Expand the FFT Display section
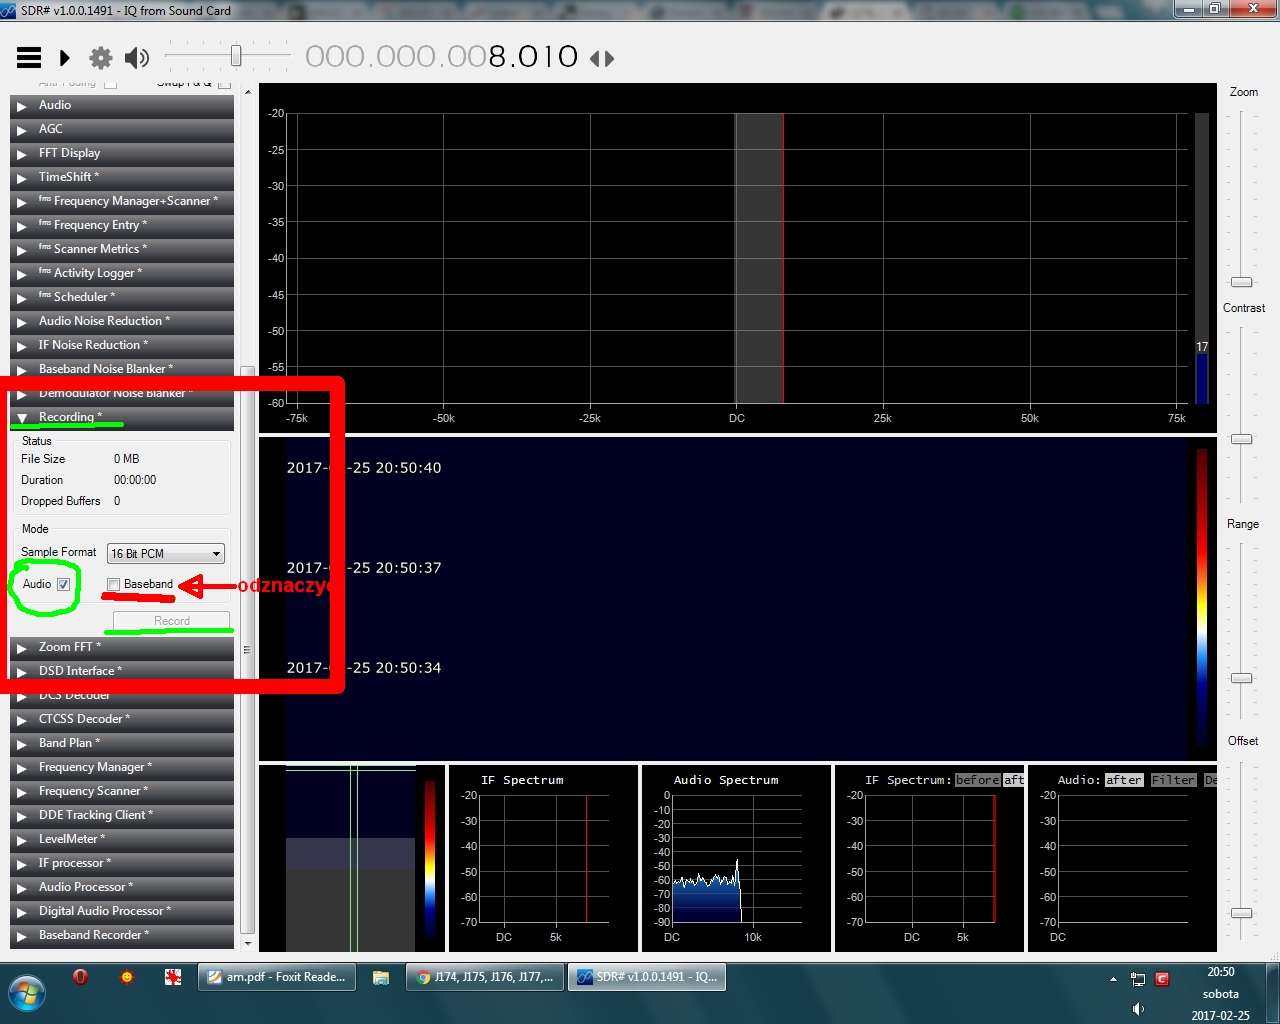The image size is (1280, 1024). pos(122,153)
